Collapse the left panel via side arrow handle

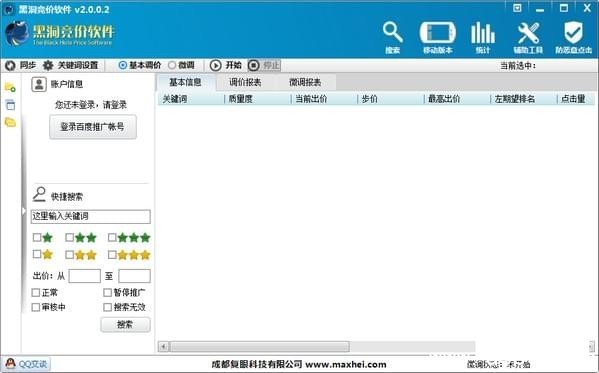coord(24,211)
